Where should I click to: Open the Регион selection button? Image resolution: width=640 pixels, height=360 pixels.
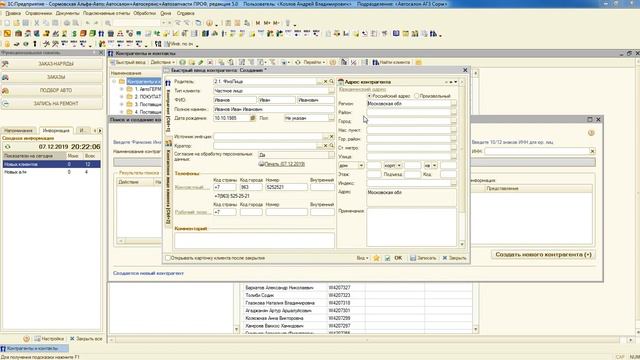point(453,104)
